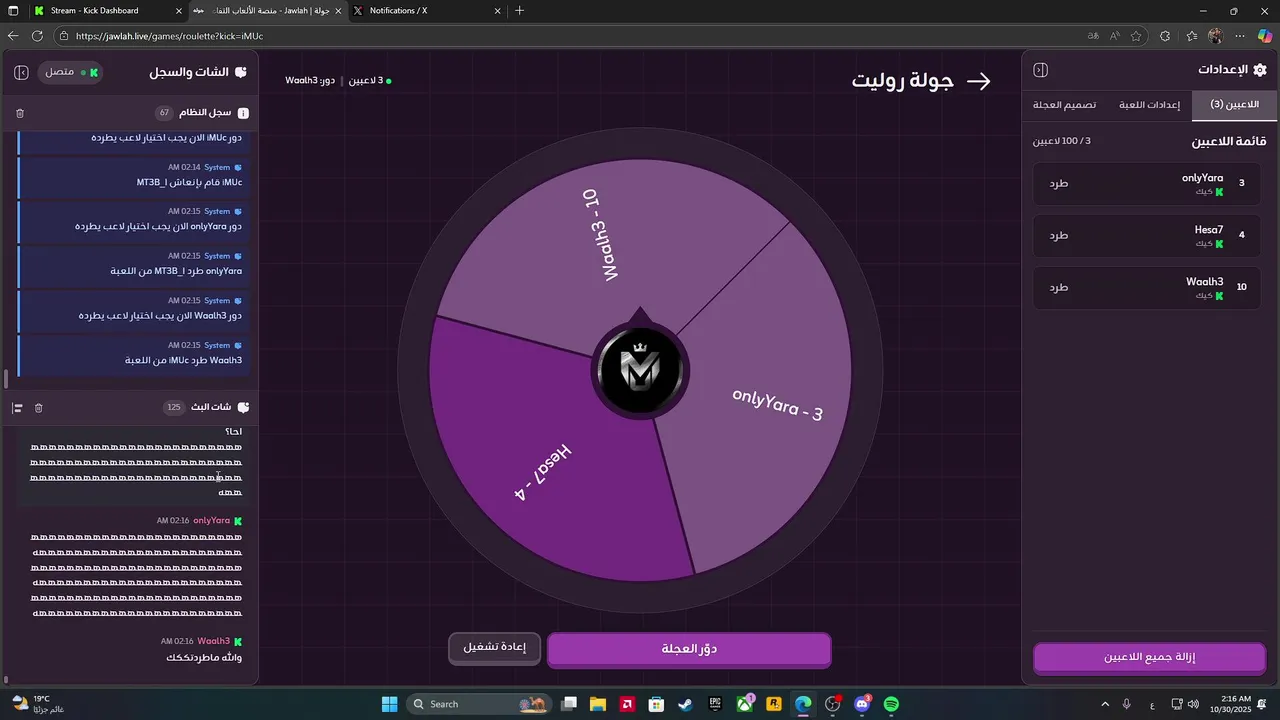Click the chat bubbles icon beside الشات والسجل
Screen dimensions: 1280x720
(x=241, y=73)
